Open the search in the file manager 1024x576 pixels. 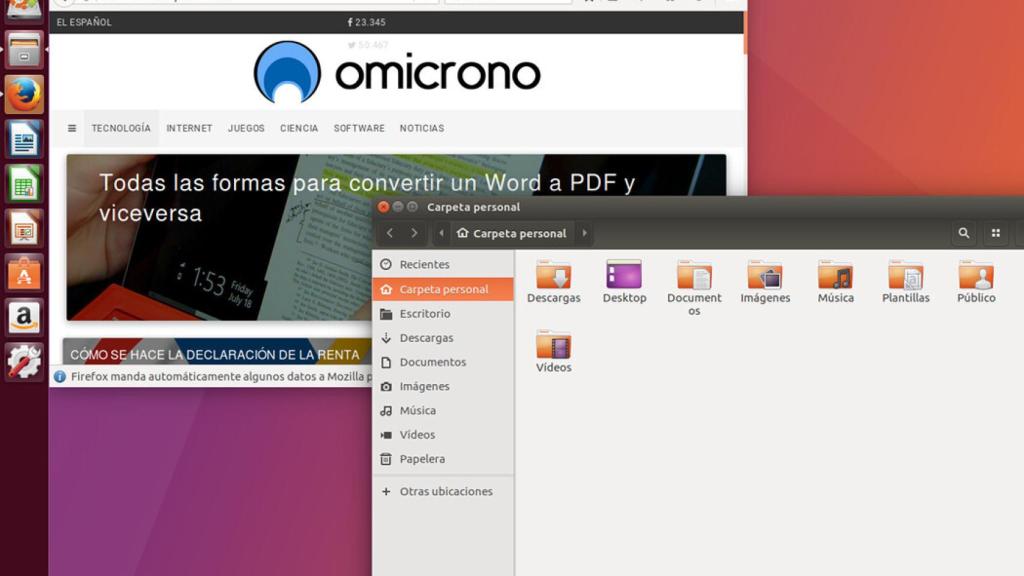coord(963,233)
